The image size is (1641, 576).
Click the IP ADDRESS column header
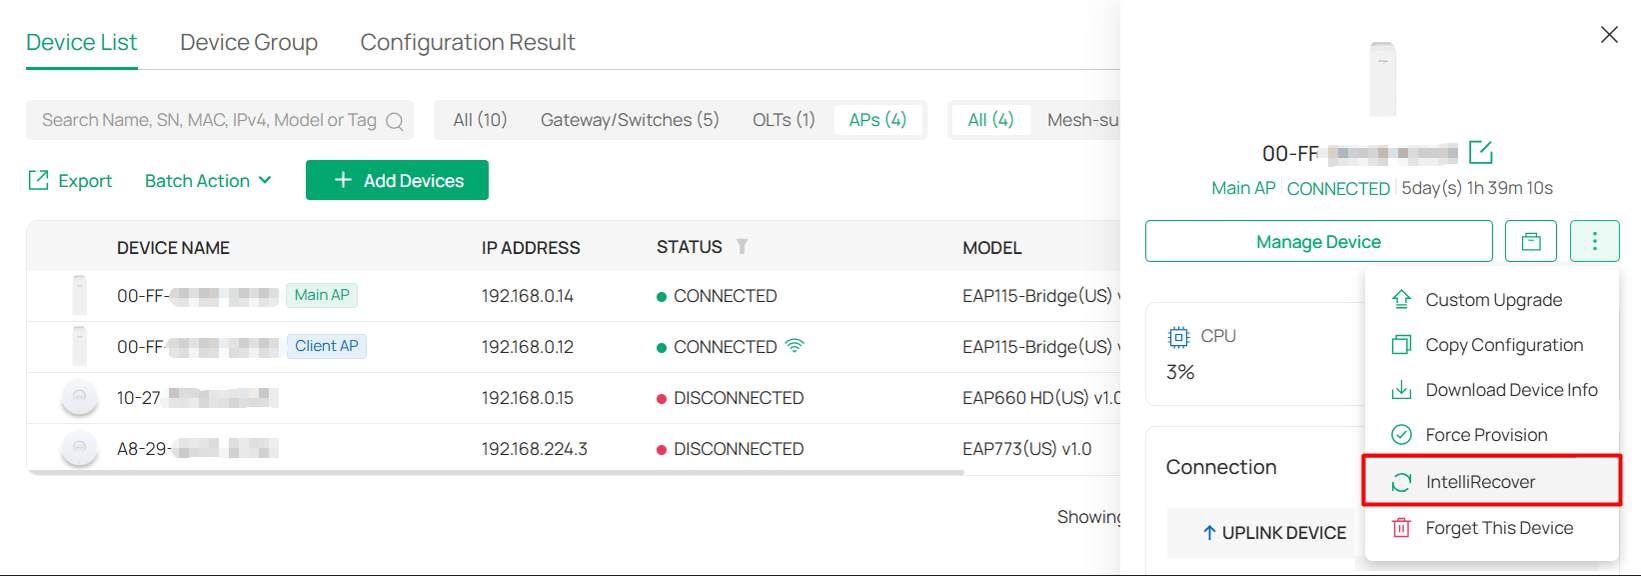pos(531,247)
